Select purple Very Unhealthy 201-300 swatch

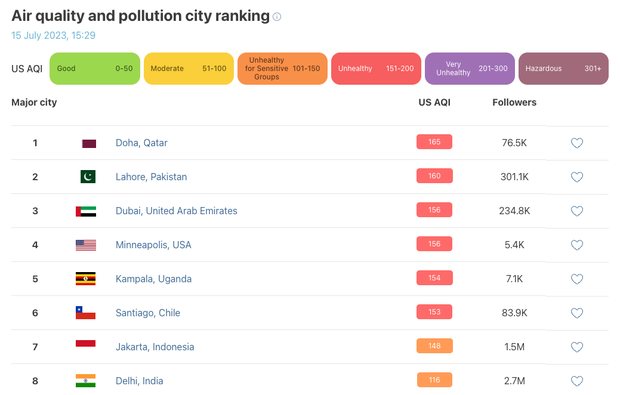point(470,68)
